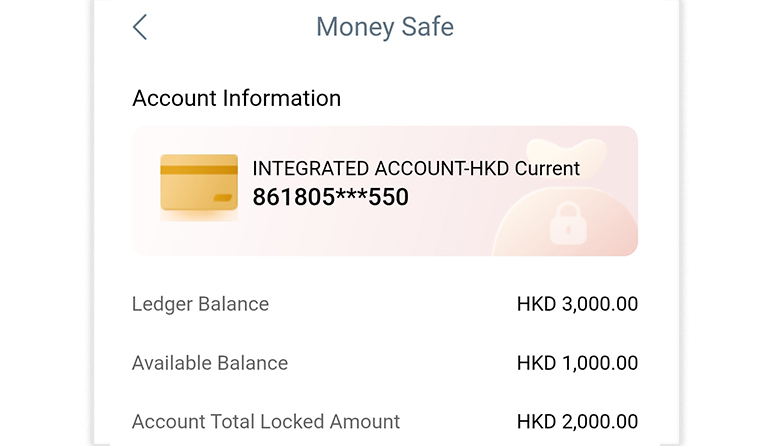
Task: Open the INTEGRATED ACCOUNT-HKD Current account name
Action: click(x=415, y=168)
